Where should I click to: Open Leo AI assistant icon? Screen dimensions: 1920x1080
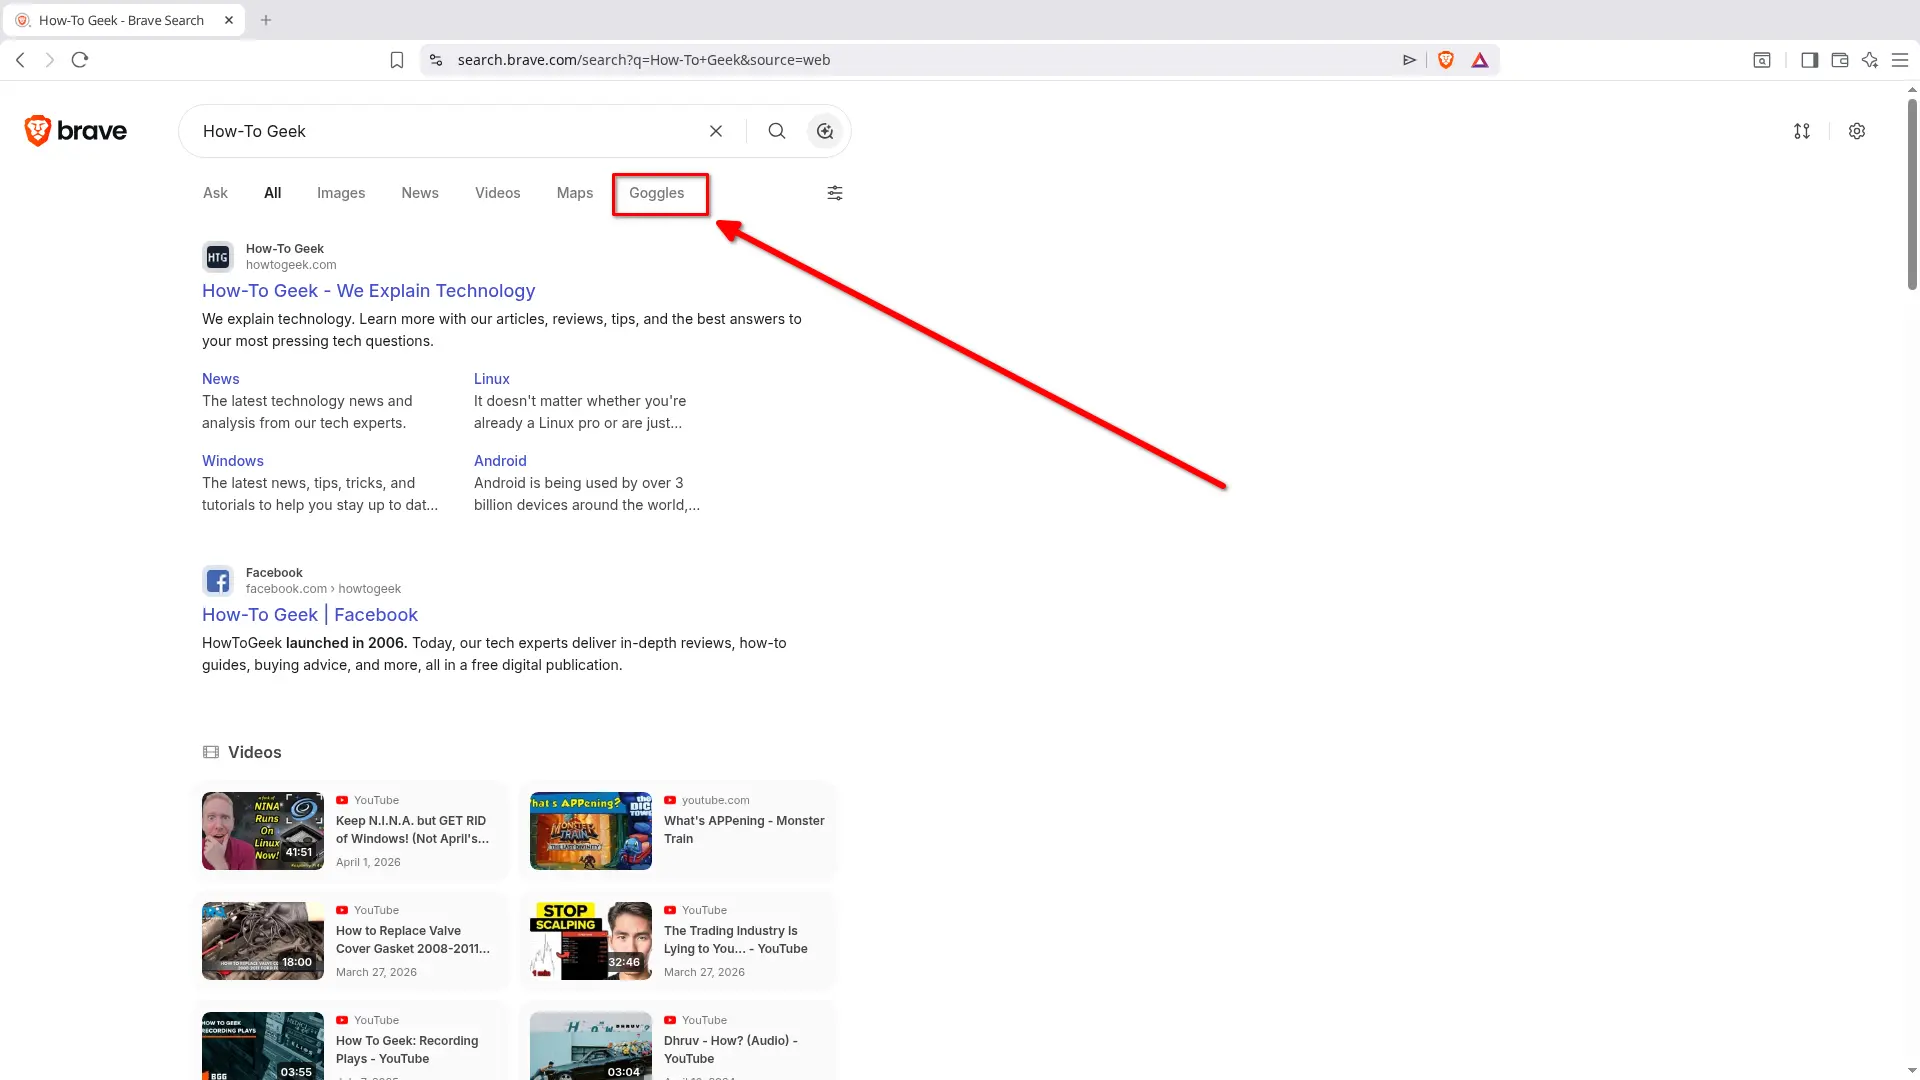click(1870, 60)
